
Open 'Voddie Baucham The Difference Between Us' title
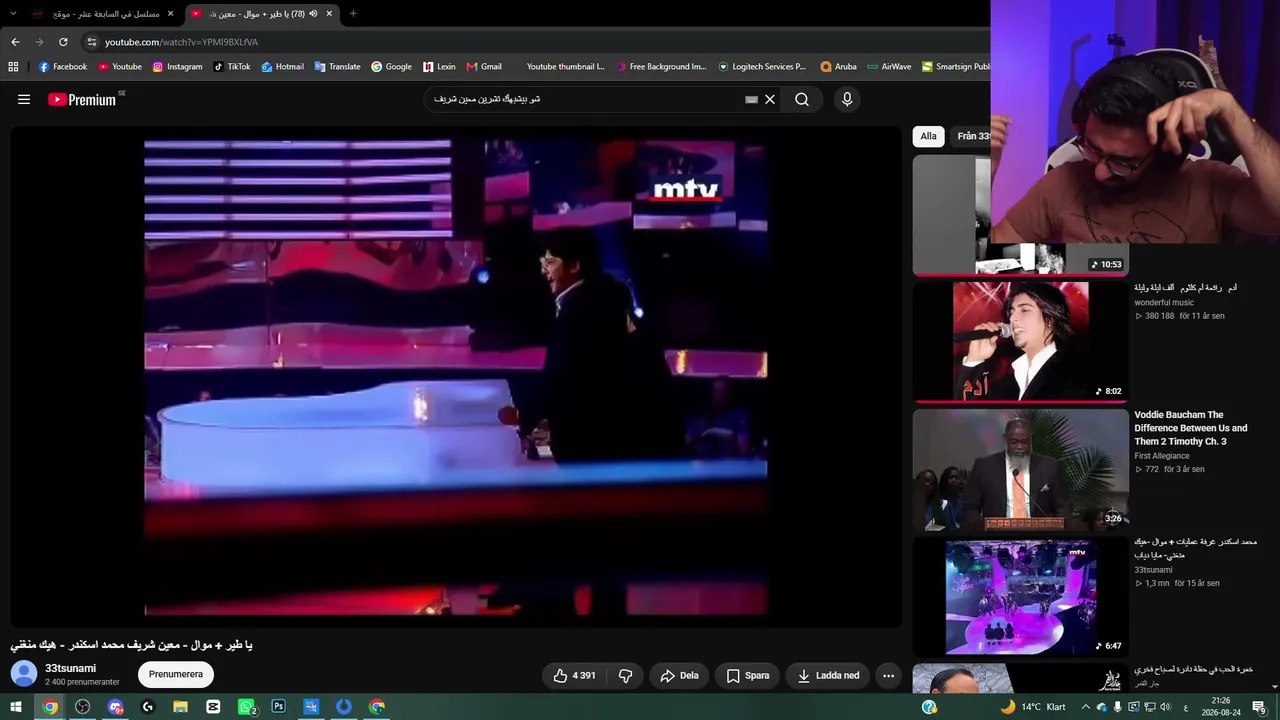(1191, 428)
